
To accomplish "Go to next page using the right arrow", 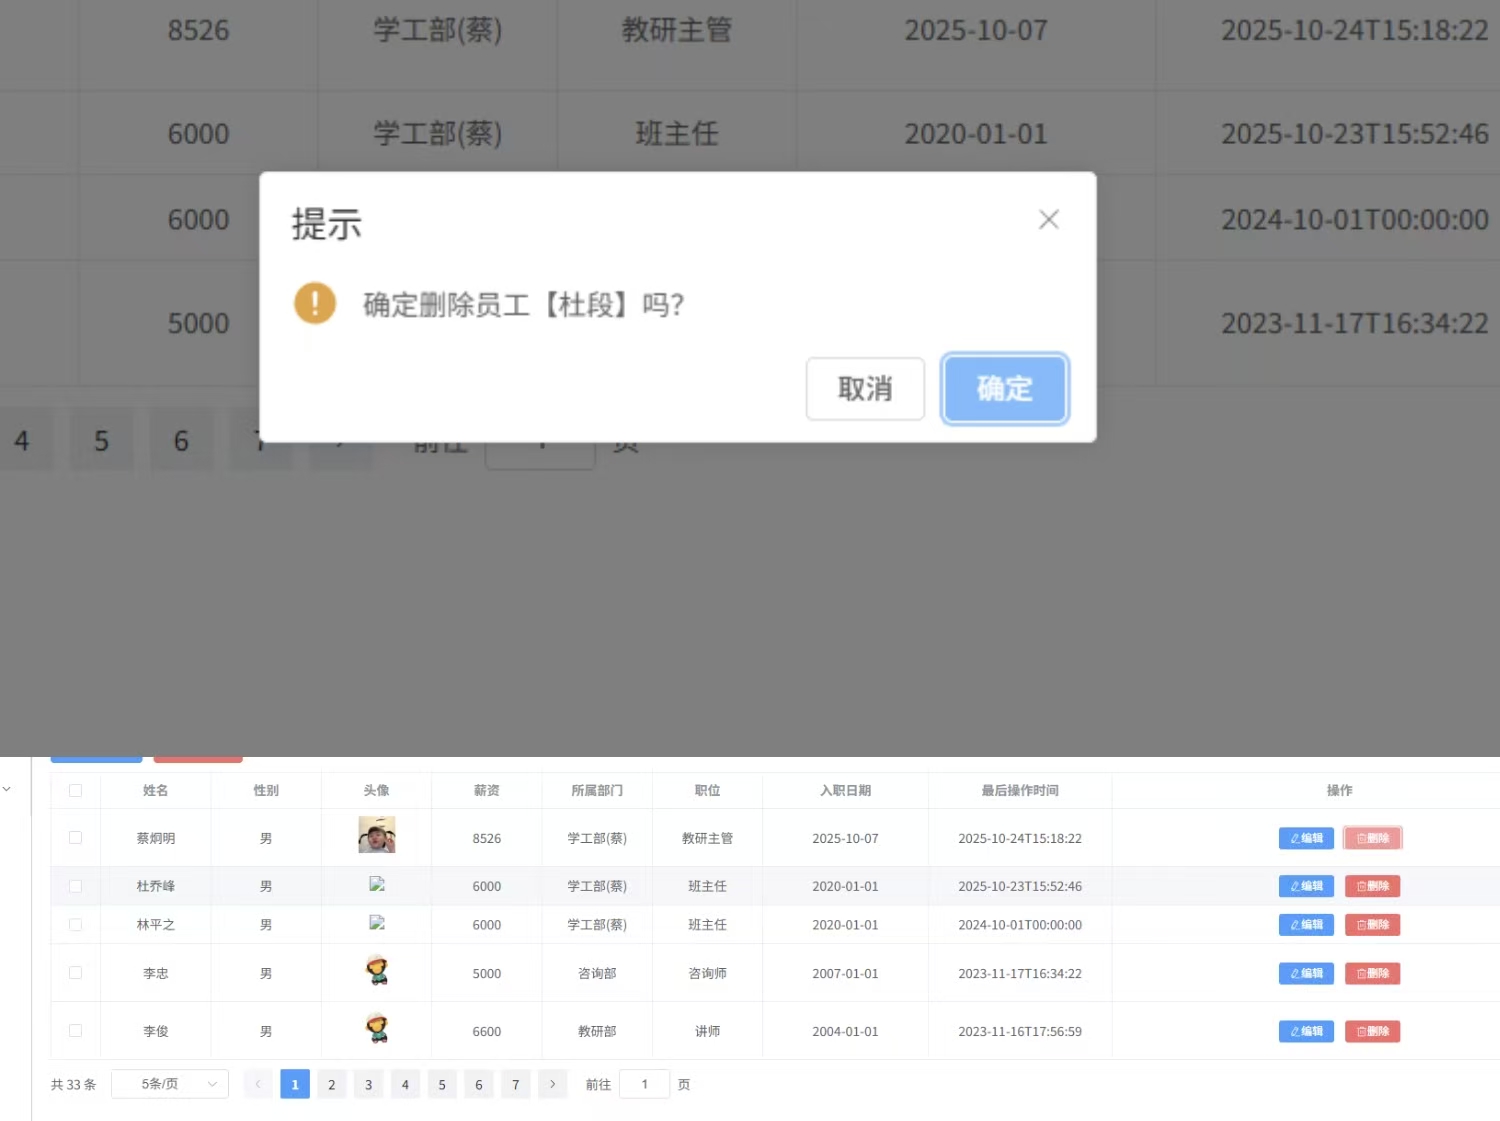I will [552, 1084].
